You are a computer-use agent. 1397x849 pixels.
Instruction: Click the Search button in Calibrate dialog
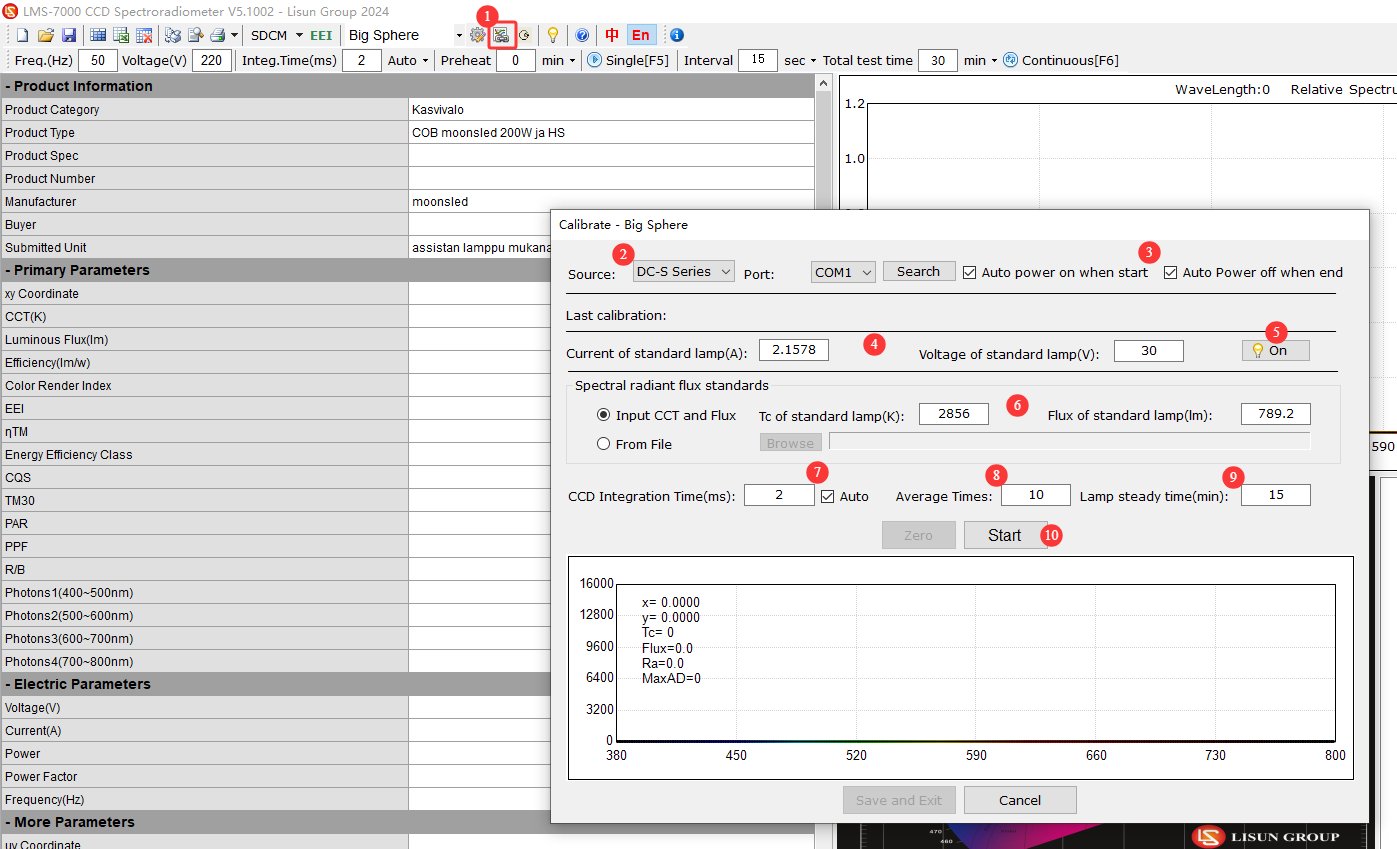click(918, 271)
